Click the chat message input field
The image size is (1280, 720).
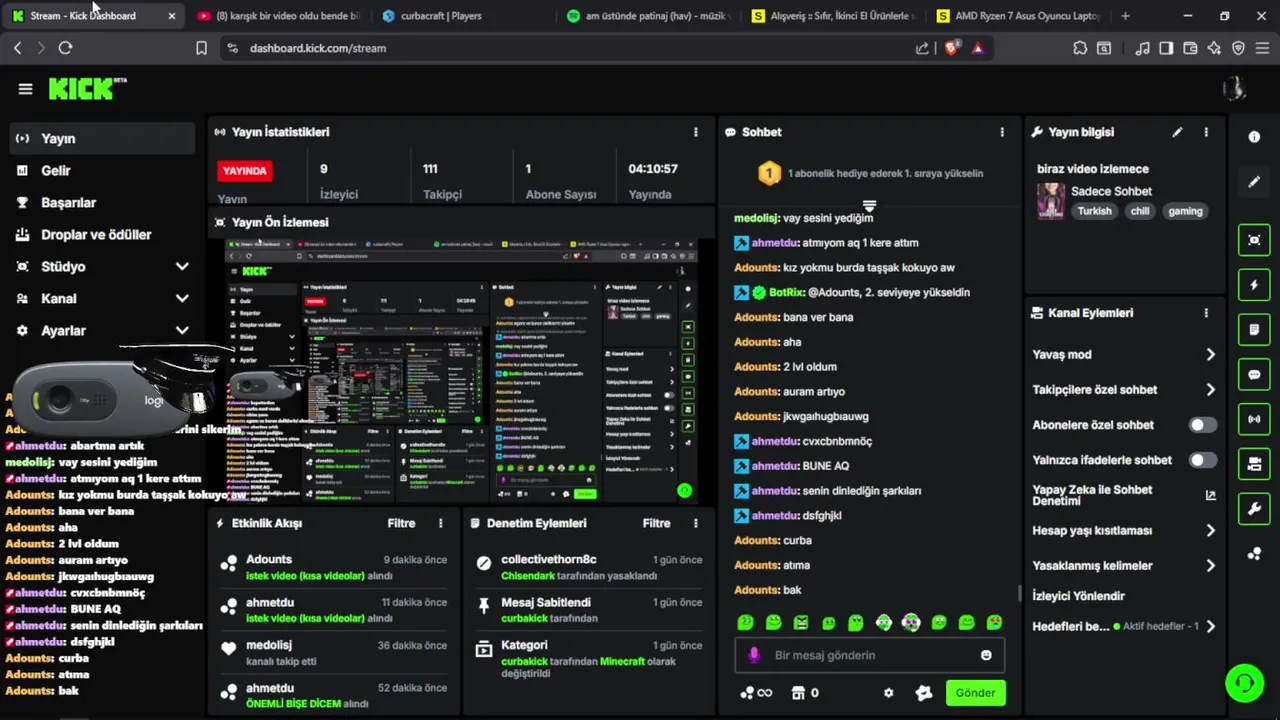click(869, 655)
